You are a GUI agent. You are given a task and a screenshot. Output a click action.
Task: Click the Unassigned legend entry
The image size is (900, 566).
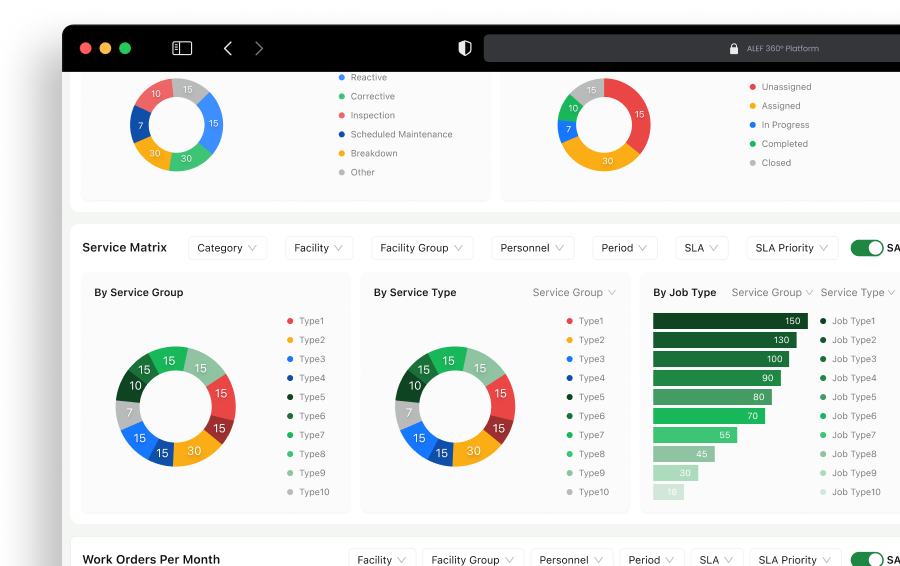781,87
